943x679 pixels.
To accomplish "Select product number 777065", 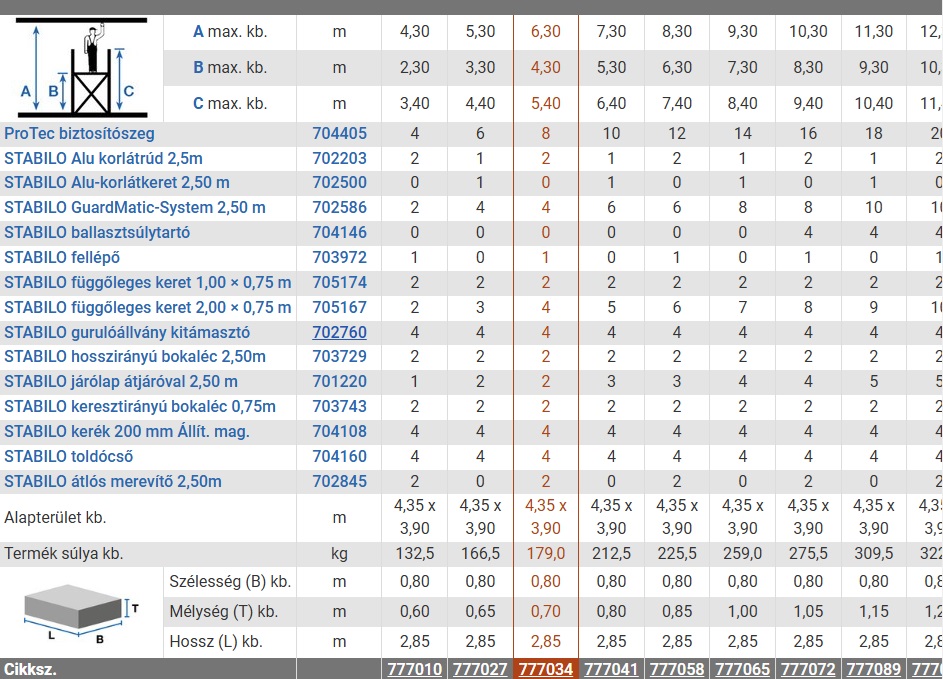I will click(x=742, y=669).
